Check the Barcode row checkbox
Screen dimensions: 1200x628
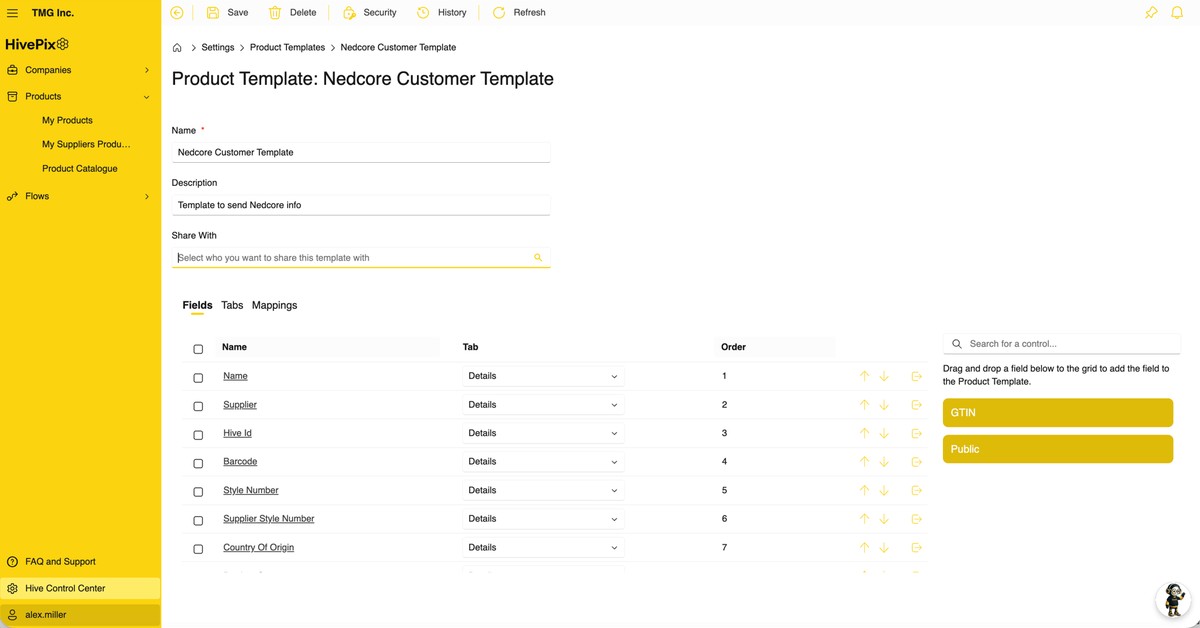click(198, 463)
